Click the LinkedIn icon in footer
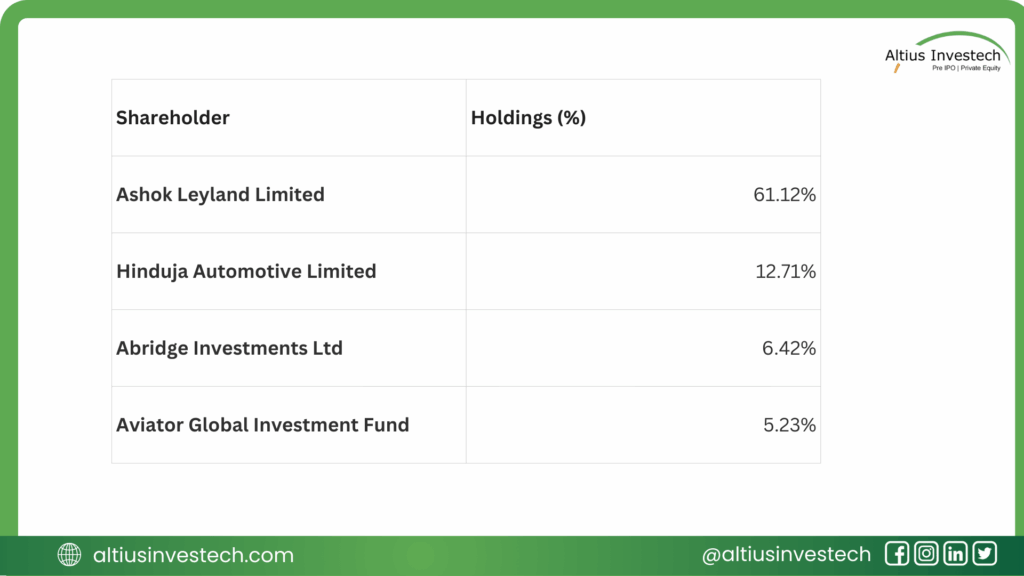This screenshot has height=576, width=1024. (x=956, y=554)
